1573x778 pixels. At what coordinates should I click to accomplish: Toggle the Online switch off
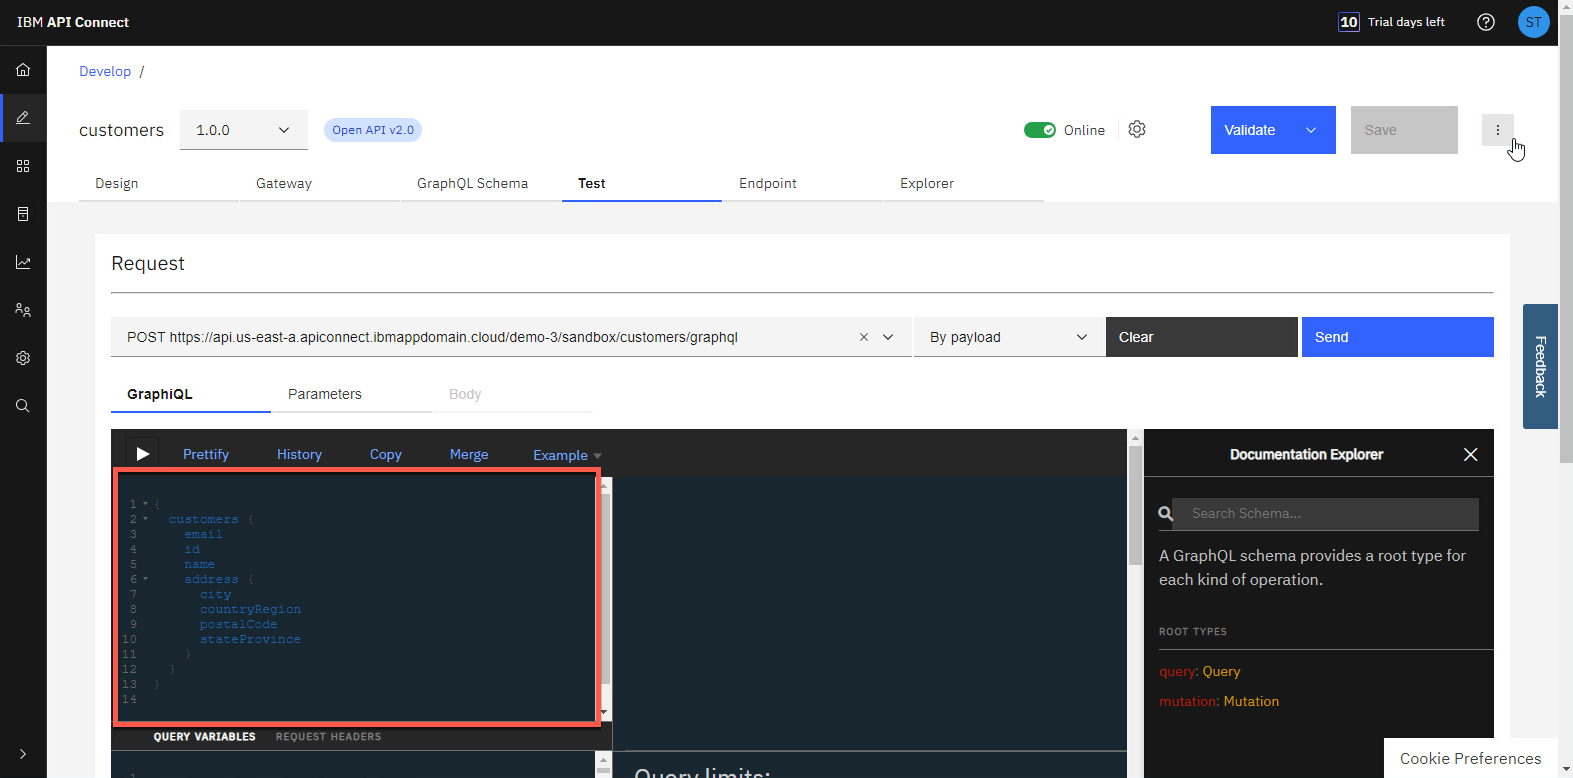pyautogui.click(x=1040, y=130)
